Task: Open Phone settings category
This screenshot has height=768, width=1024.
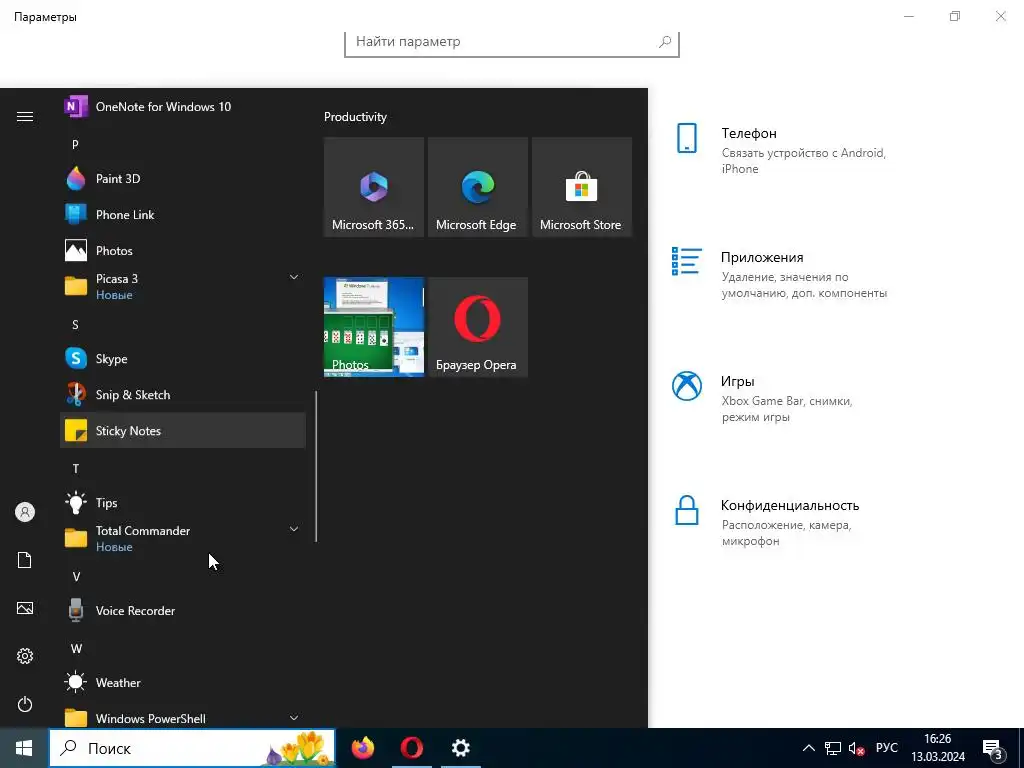Action: click(780, 150)
